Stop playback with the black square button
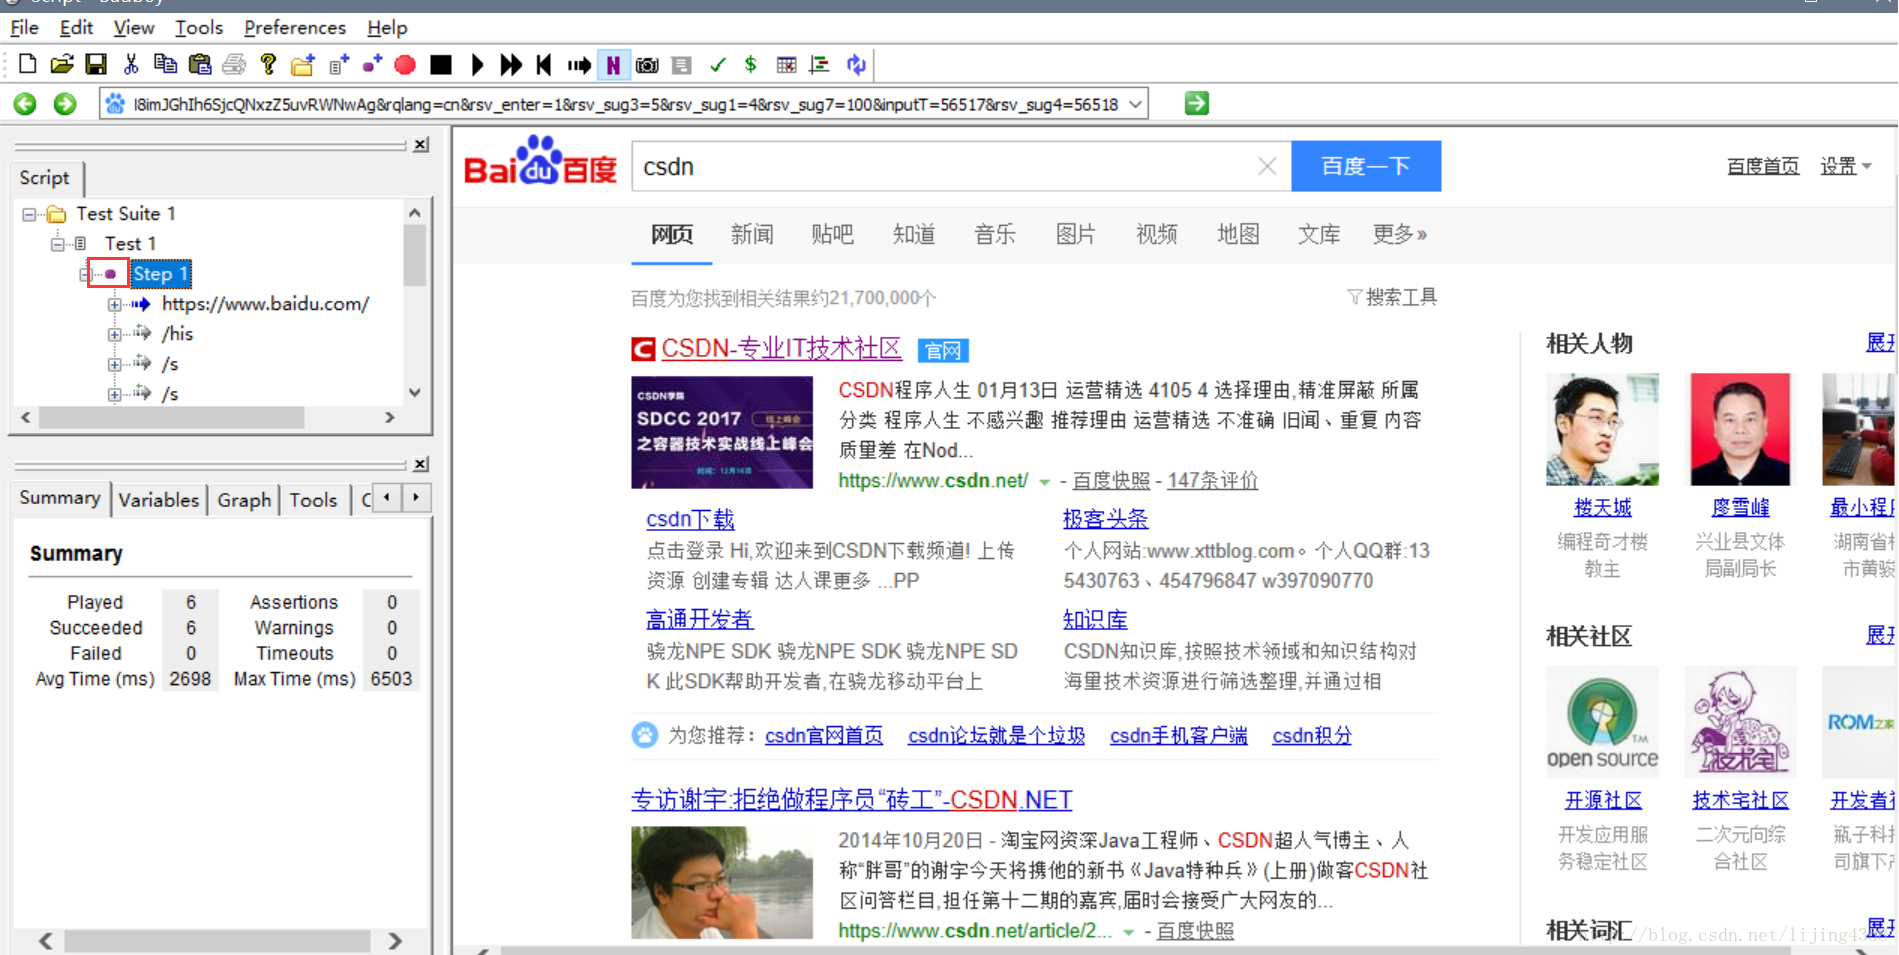 point(440,65)
